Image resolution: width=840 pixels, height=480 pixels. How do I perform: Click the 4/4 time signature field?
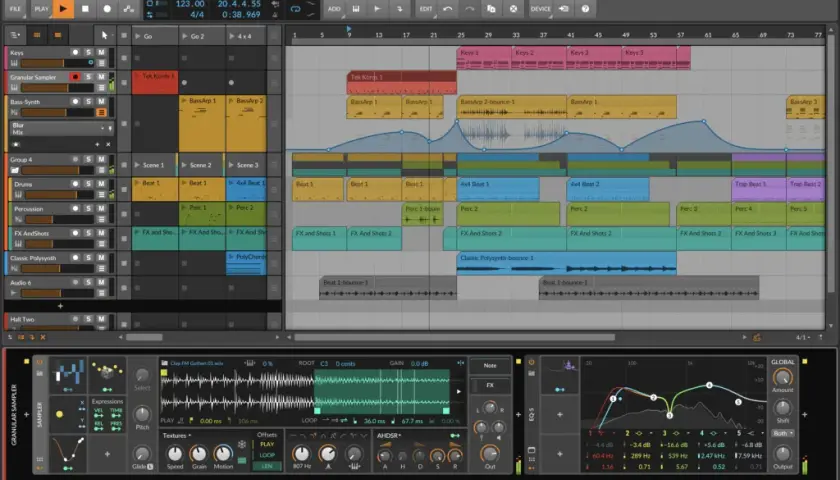pos(197,14)
